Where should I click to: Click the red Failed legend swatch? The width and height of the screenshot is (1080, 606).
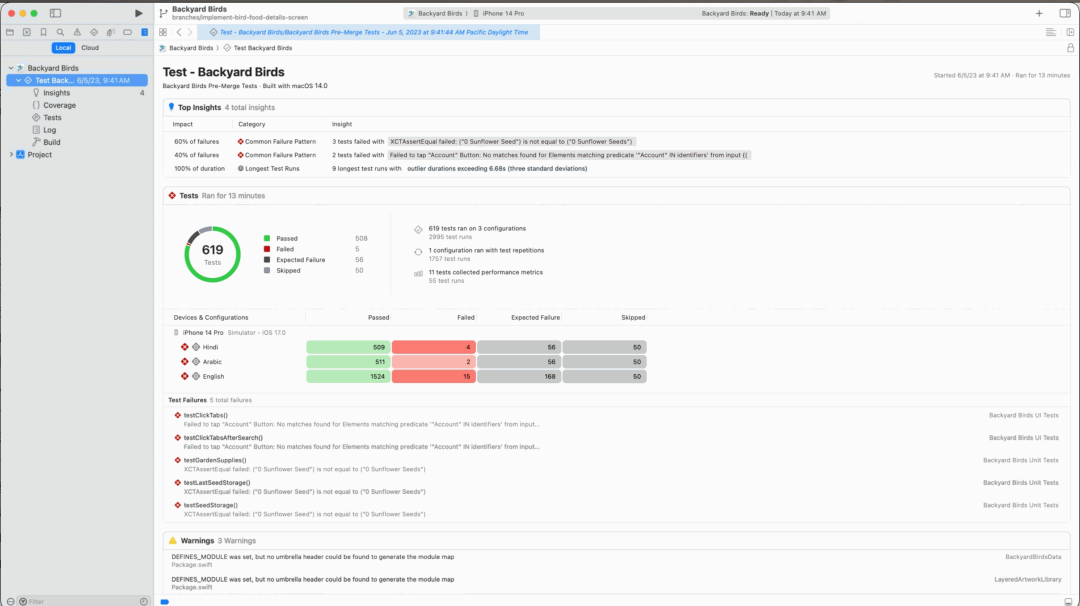click(x=267, y=249)
